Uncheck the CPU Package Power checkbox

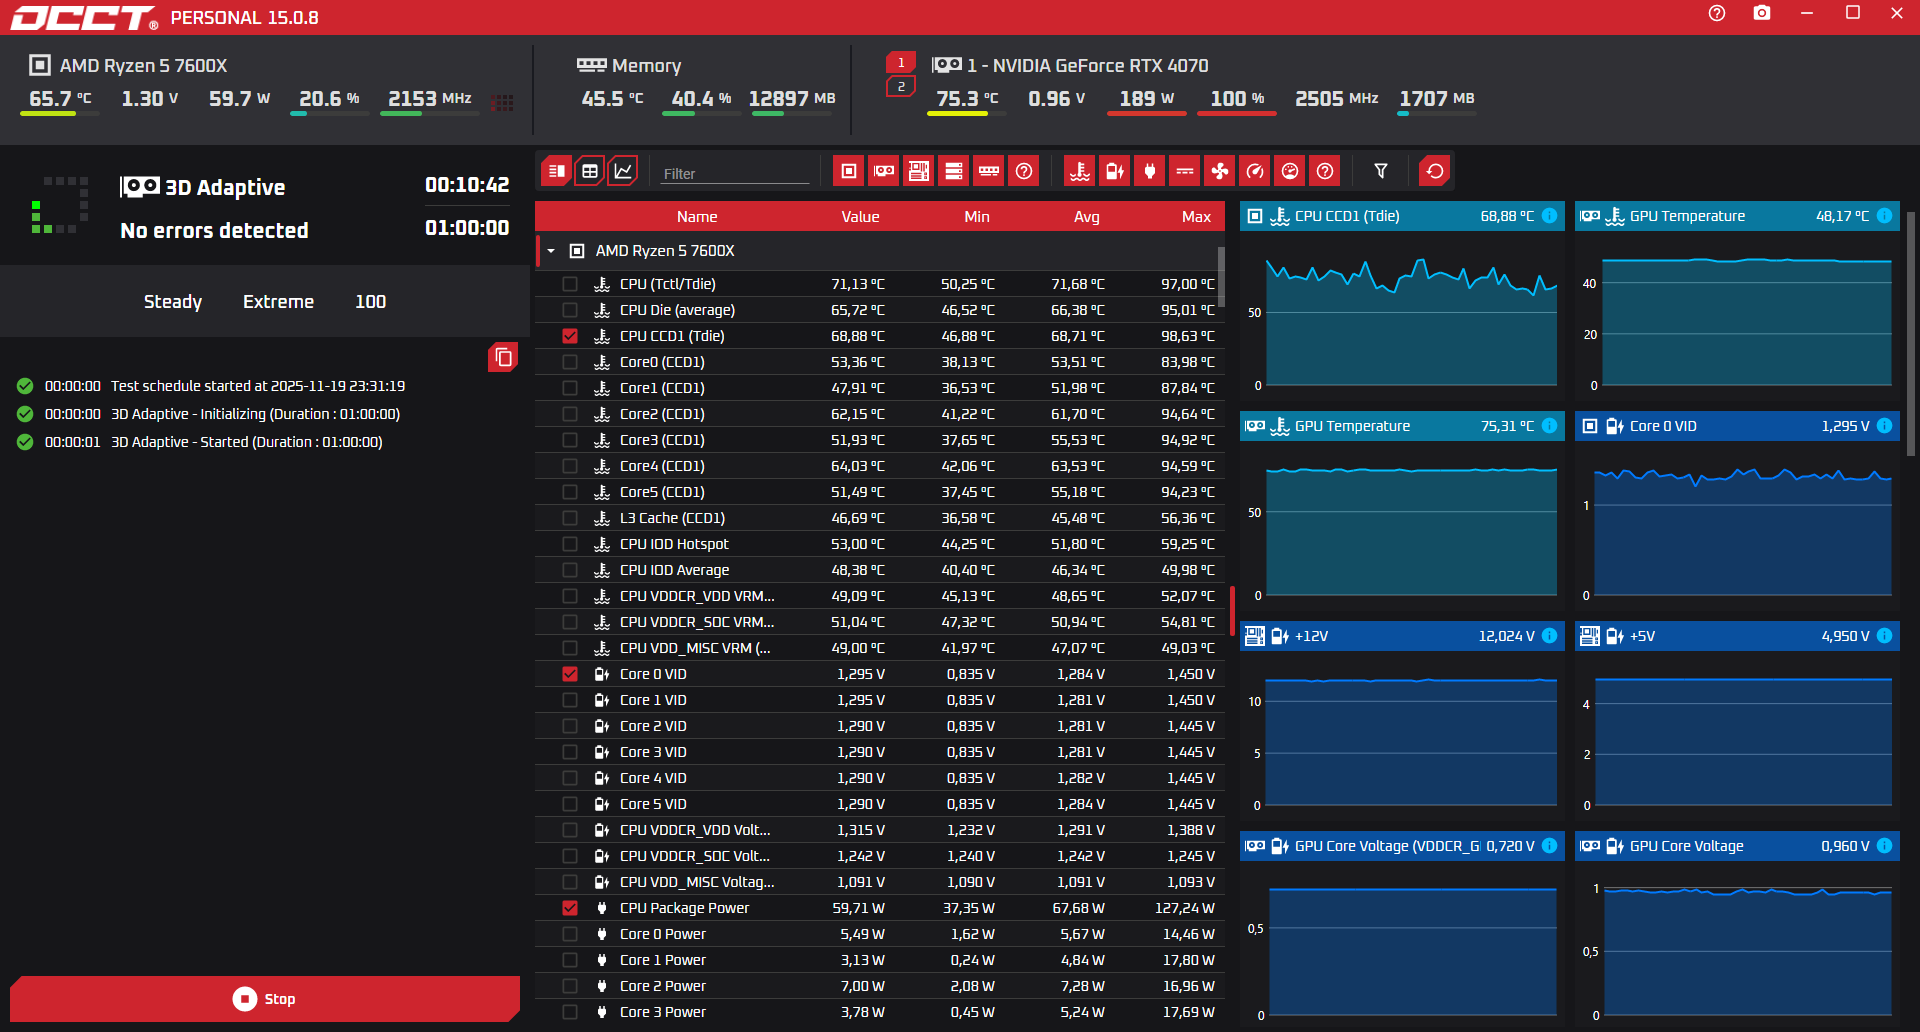570,908
